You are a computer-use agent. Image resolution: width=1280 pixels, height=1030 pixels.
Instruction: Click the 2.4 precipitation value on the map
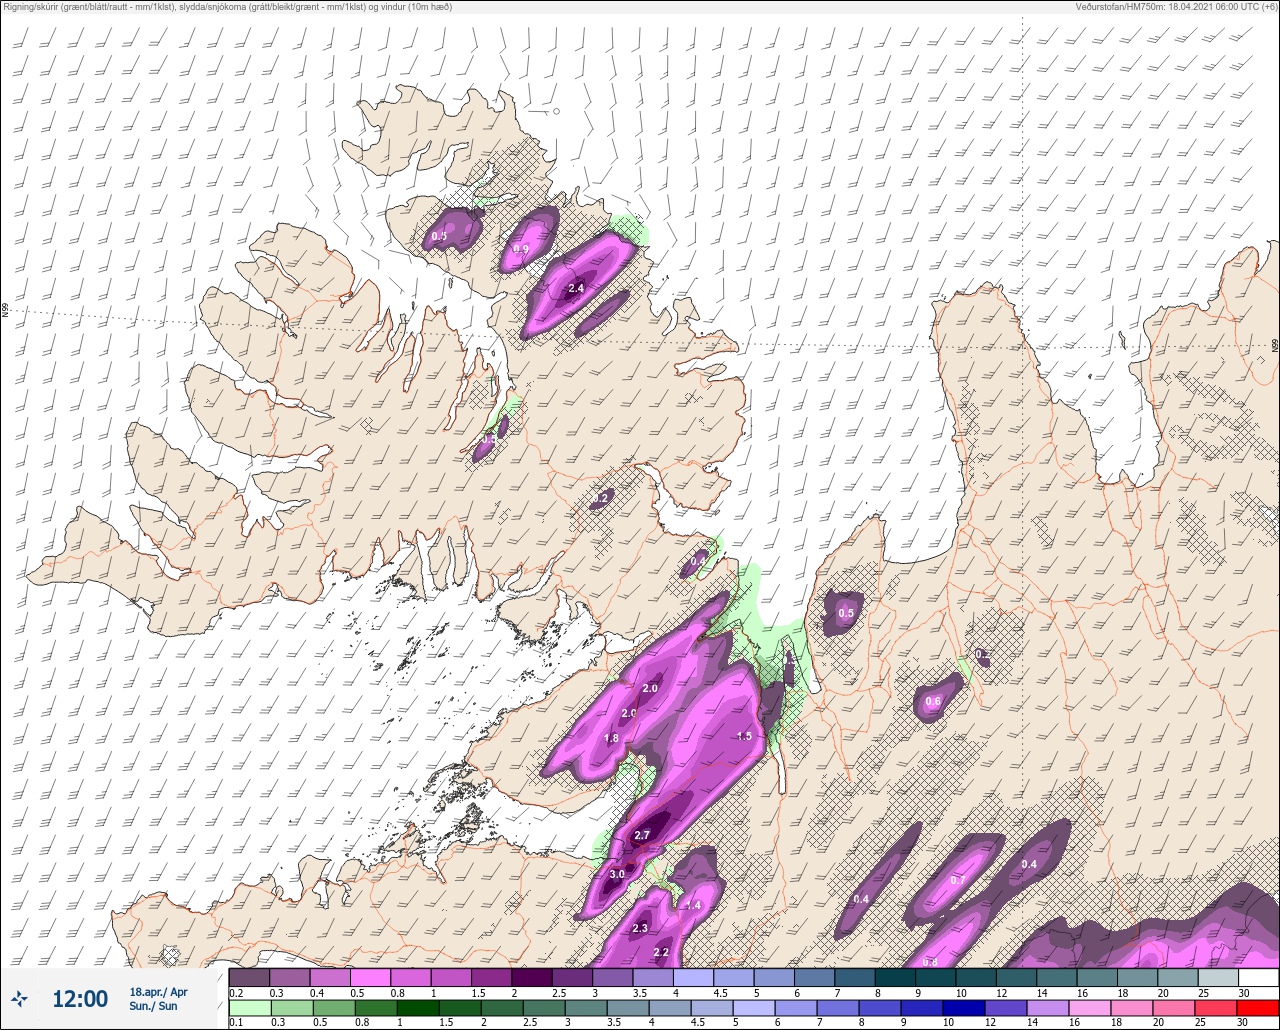(575, 289)
